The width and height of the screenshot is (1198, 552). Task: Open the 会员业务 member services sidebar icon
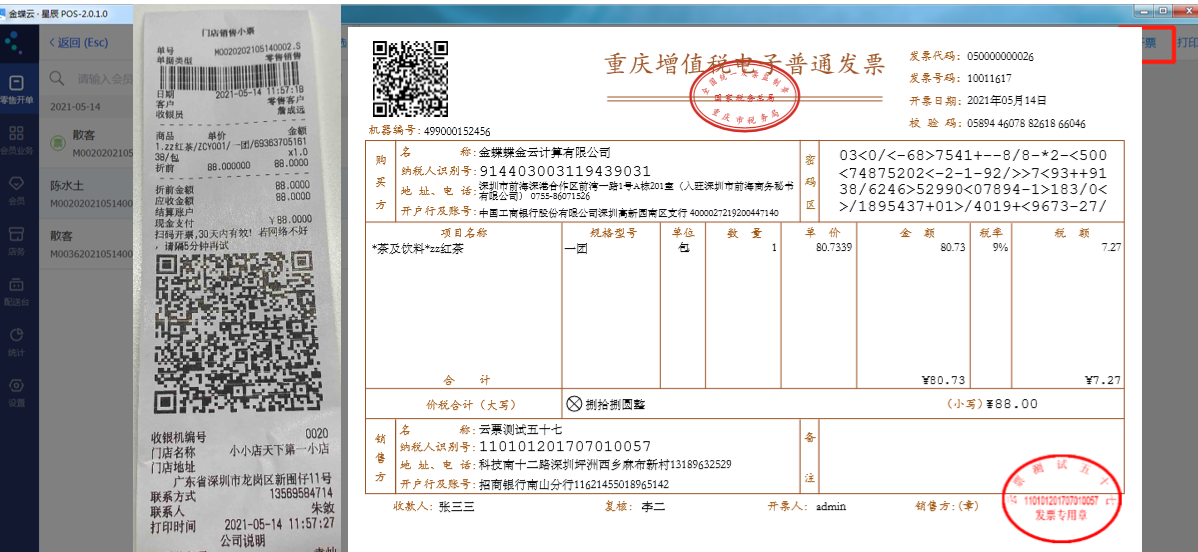[x=17, y=139]
